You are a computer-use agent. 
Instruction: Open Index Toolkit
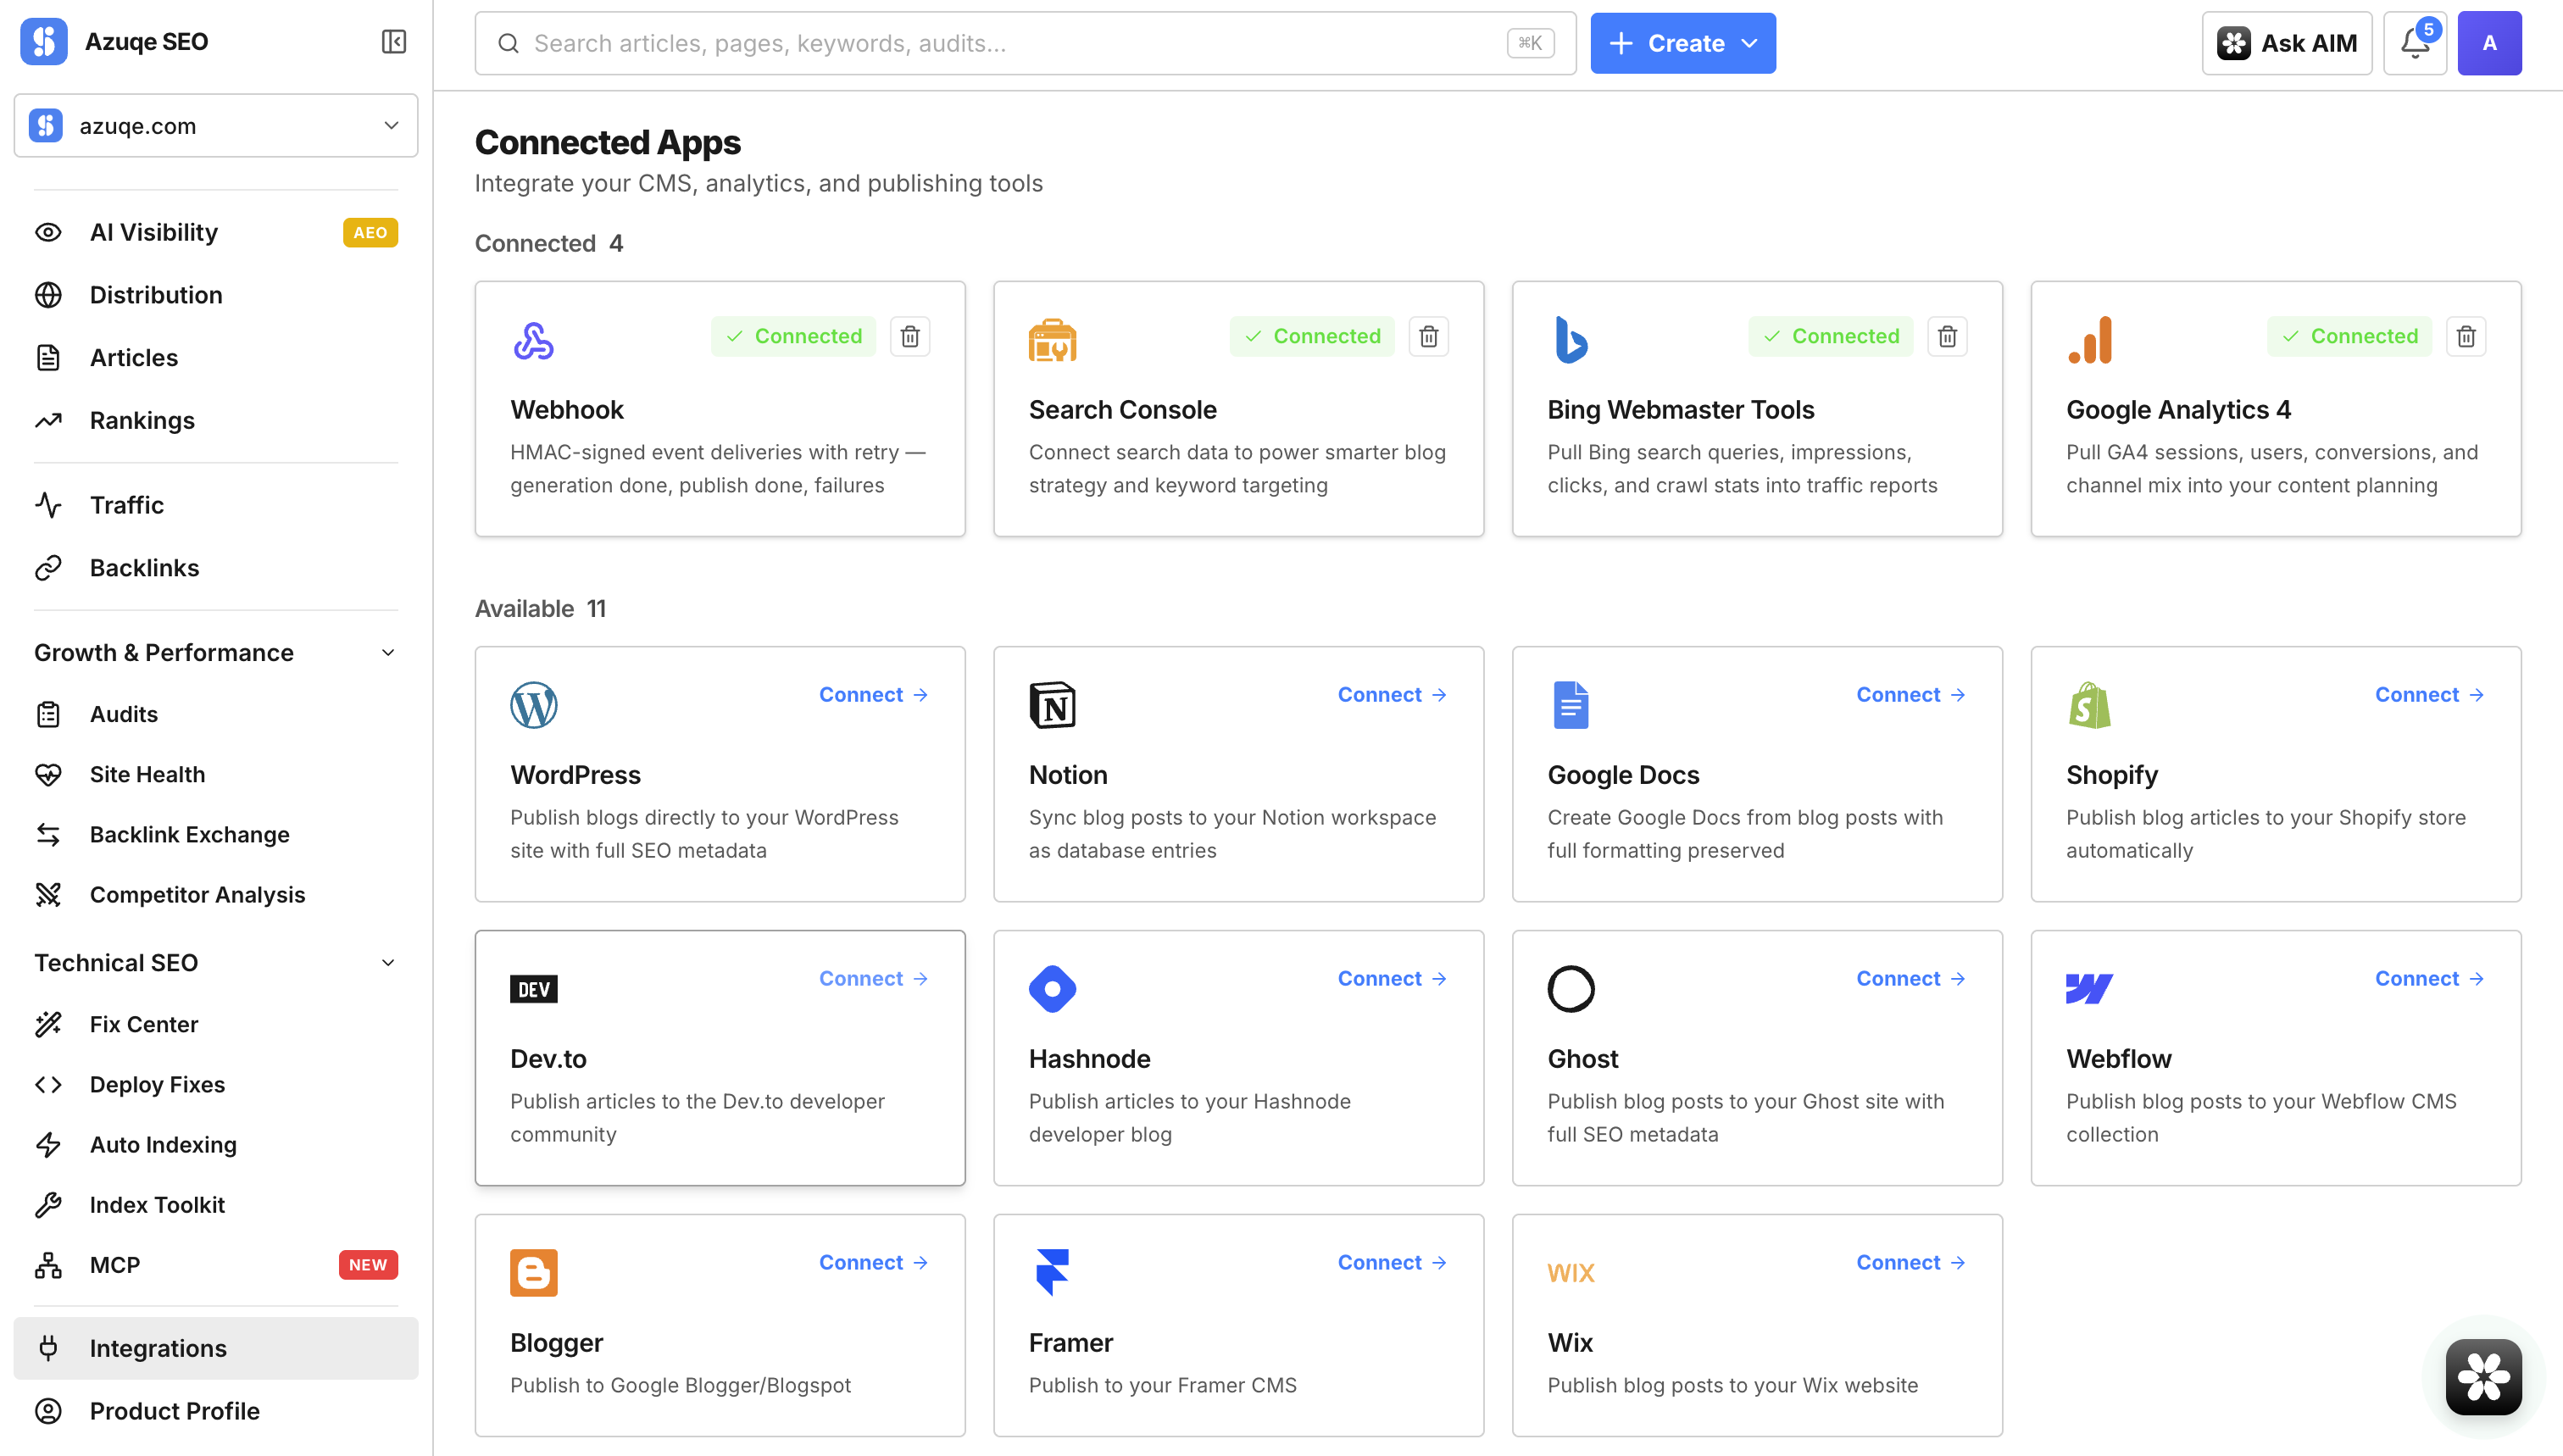tap(216, 1205)
